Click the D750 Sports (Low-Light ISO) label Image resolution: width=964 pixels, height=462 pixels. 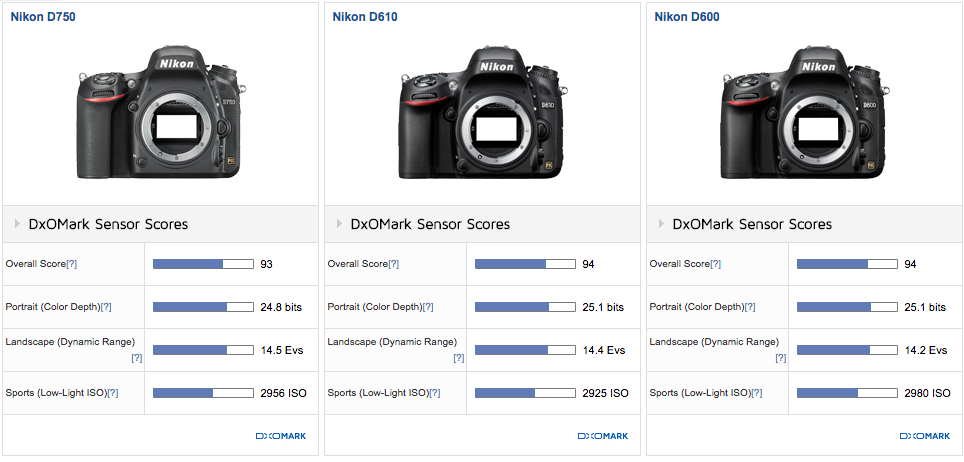tap(57, 393)
